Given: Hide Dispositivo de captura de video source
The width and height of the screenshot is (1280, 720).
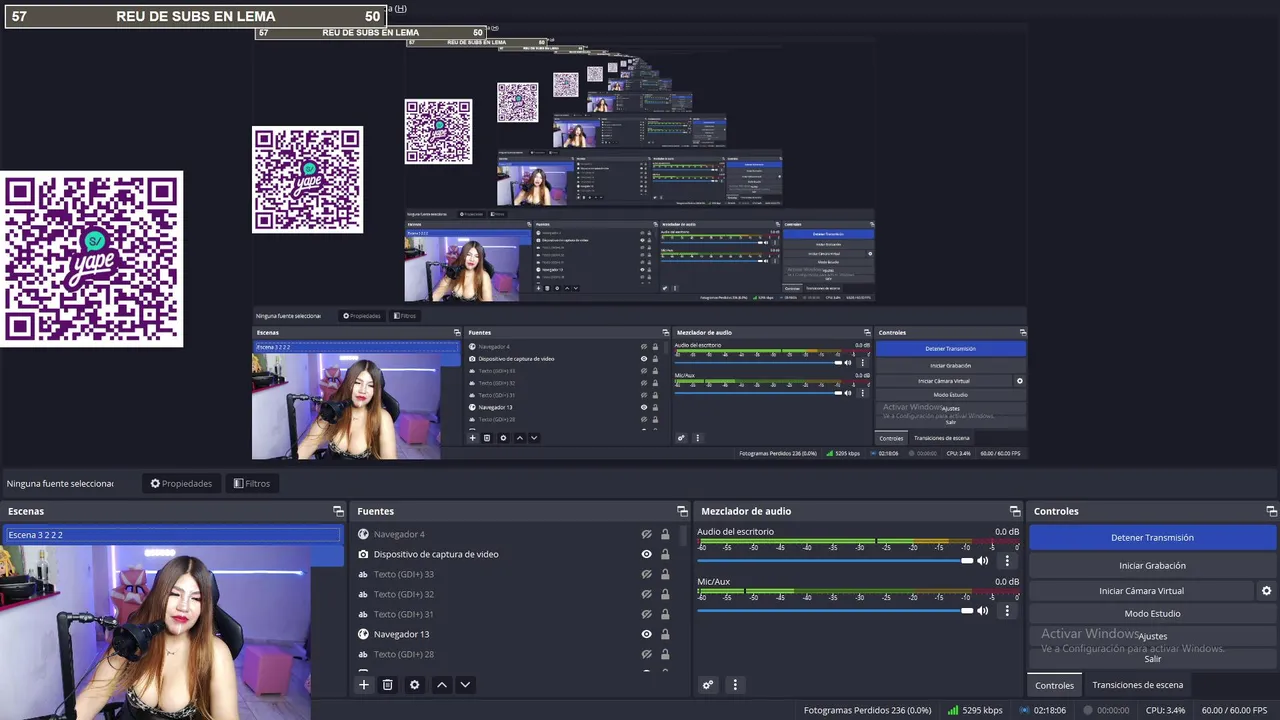Looking at the screenshot, I should (x=646, y=554).
